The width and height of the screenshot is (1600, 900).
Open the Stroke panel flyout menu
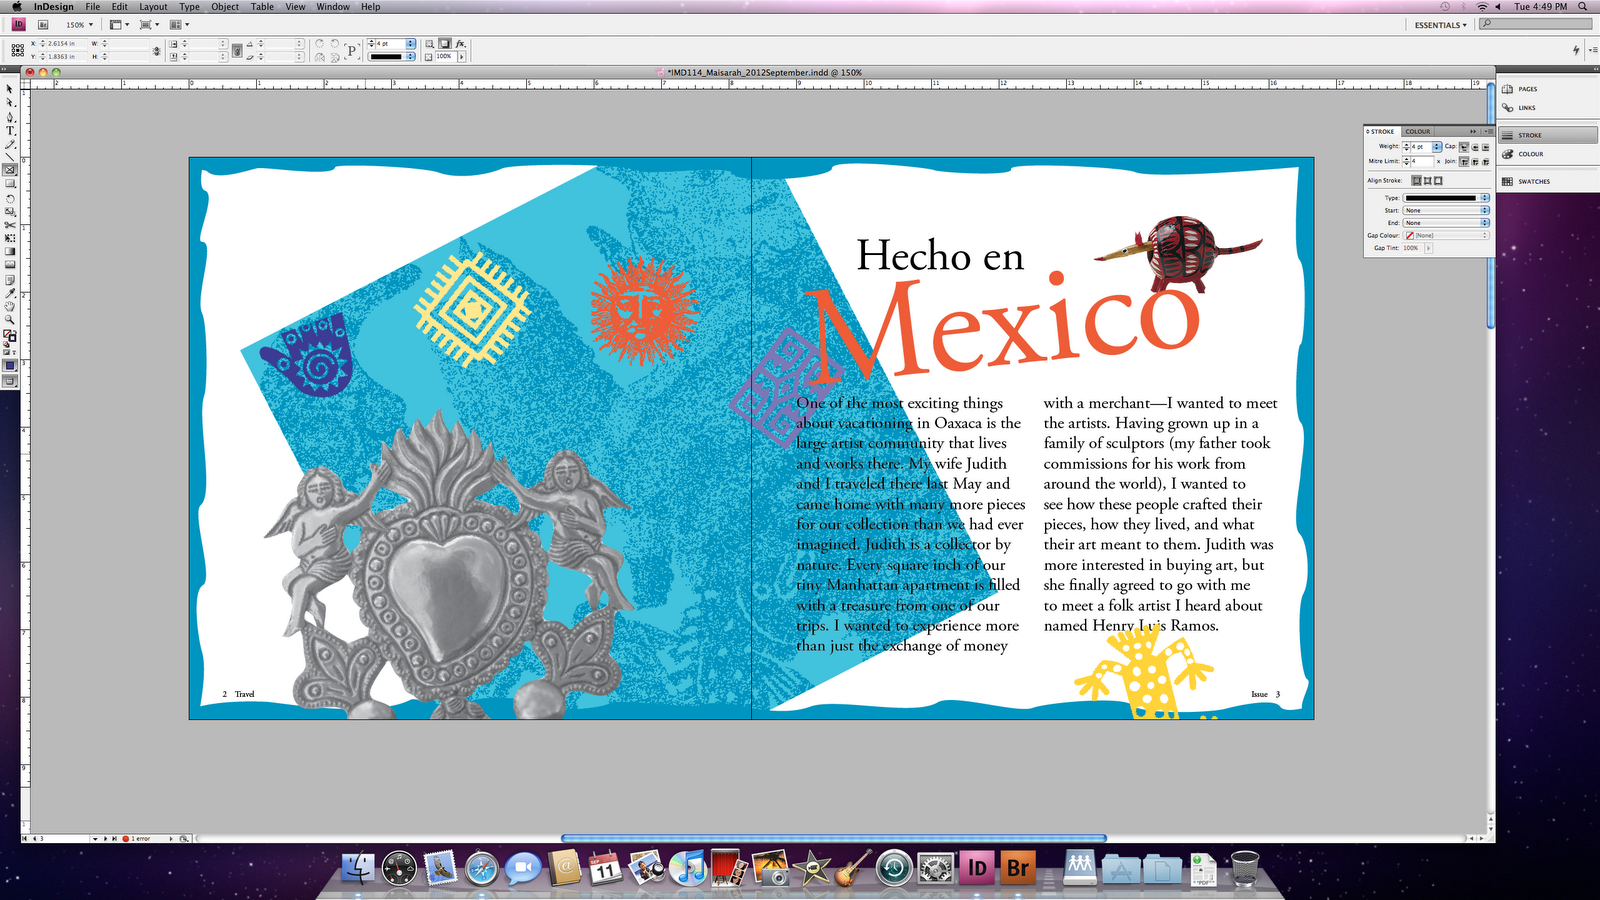pyautogui.click(x=1488, y=131)
